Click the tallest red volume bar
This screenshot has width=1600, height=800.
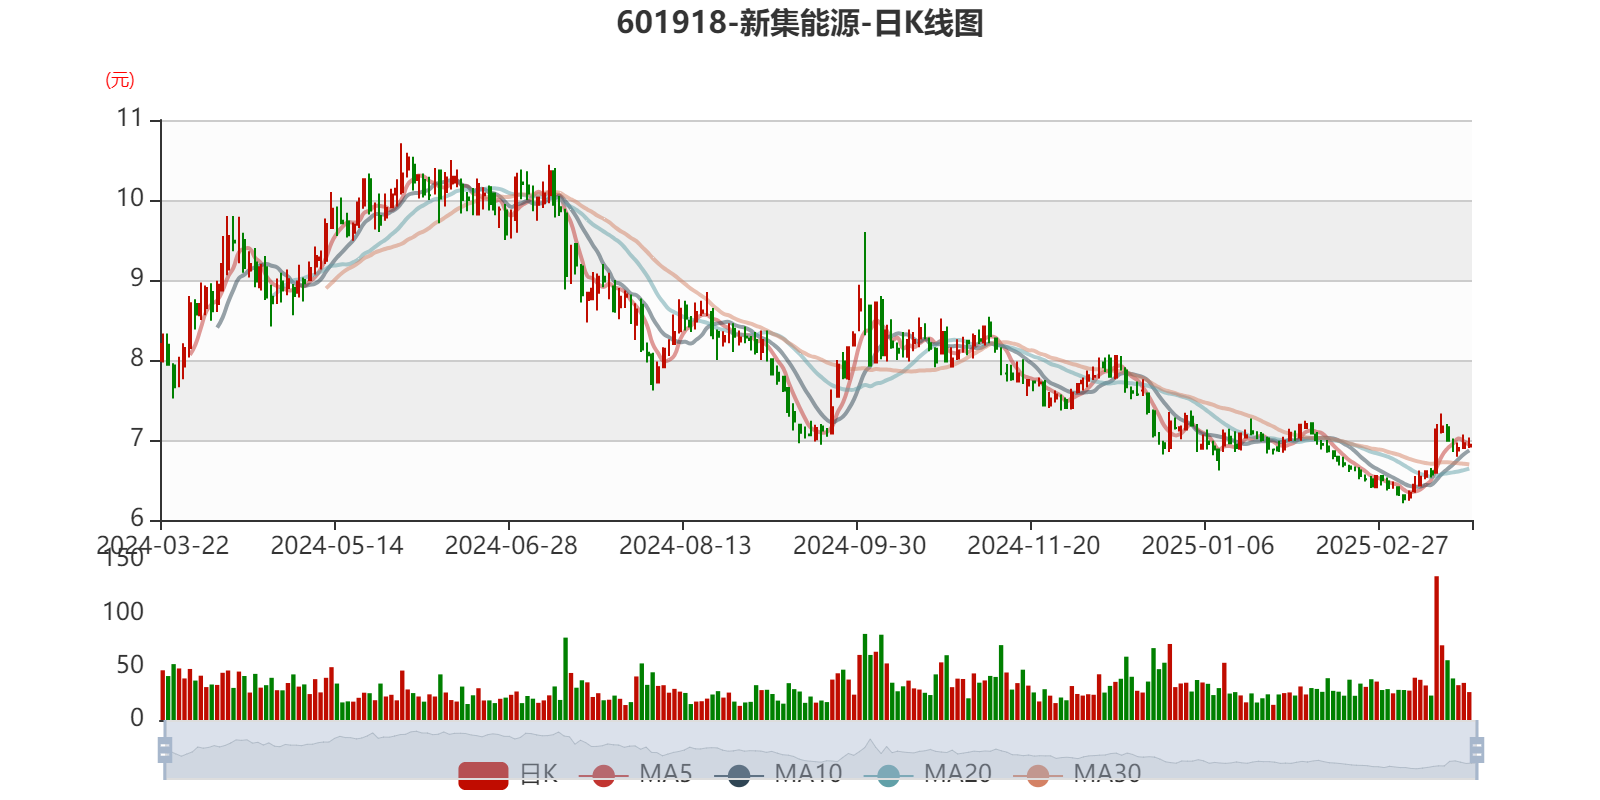pyautogui.click(x=1436, y=648)
